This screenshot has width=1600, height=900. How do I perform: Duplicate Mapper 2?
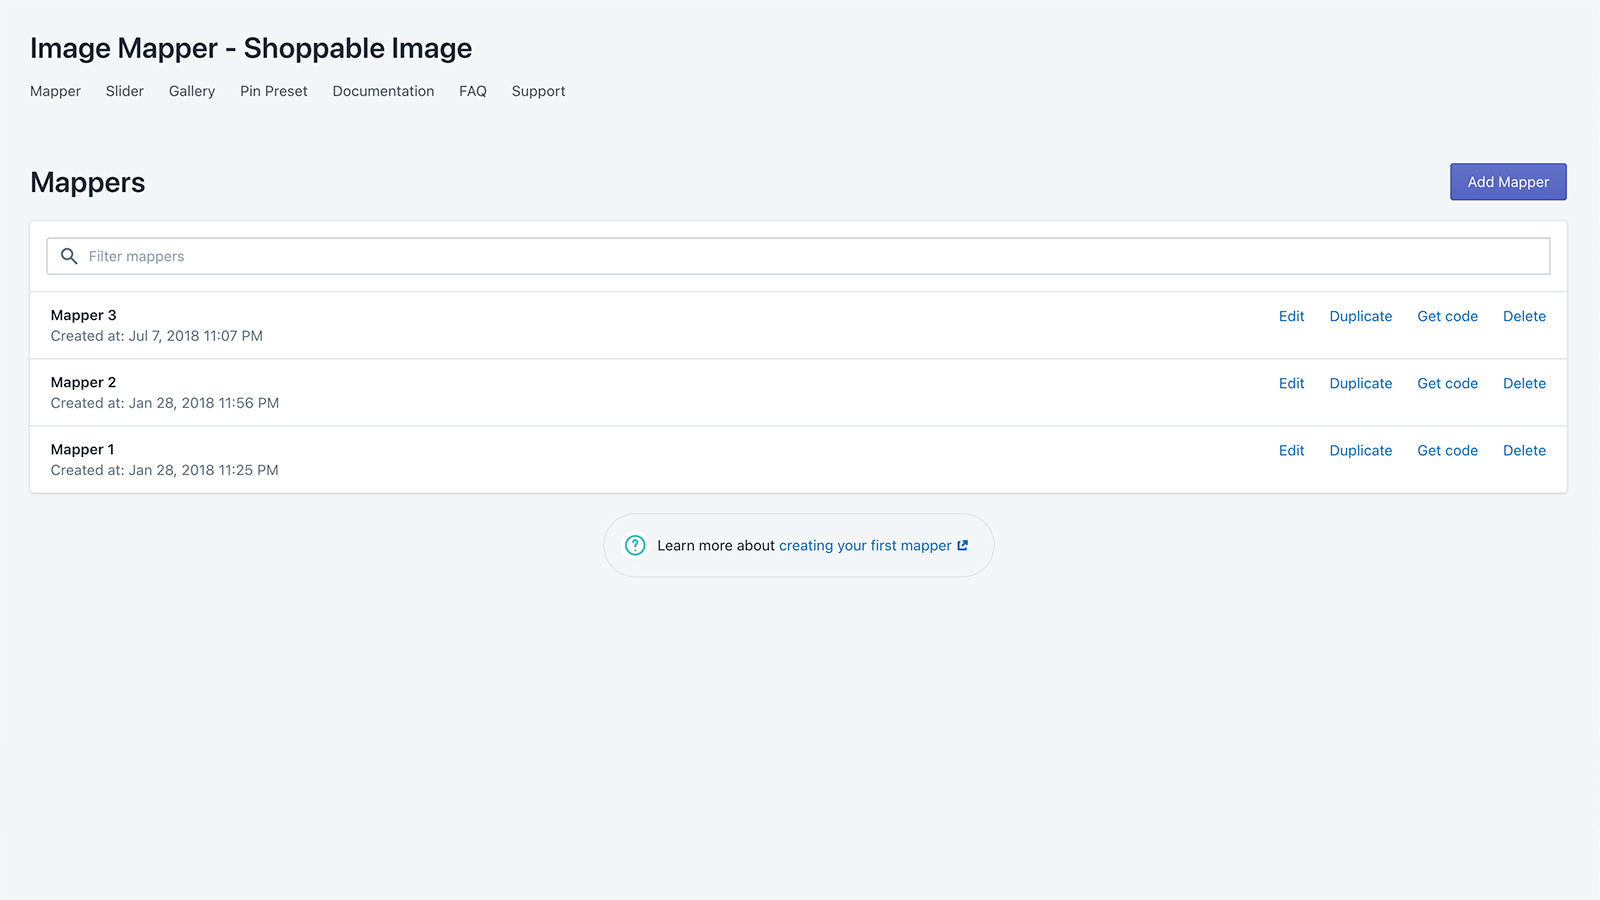coord(1360,383)
